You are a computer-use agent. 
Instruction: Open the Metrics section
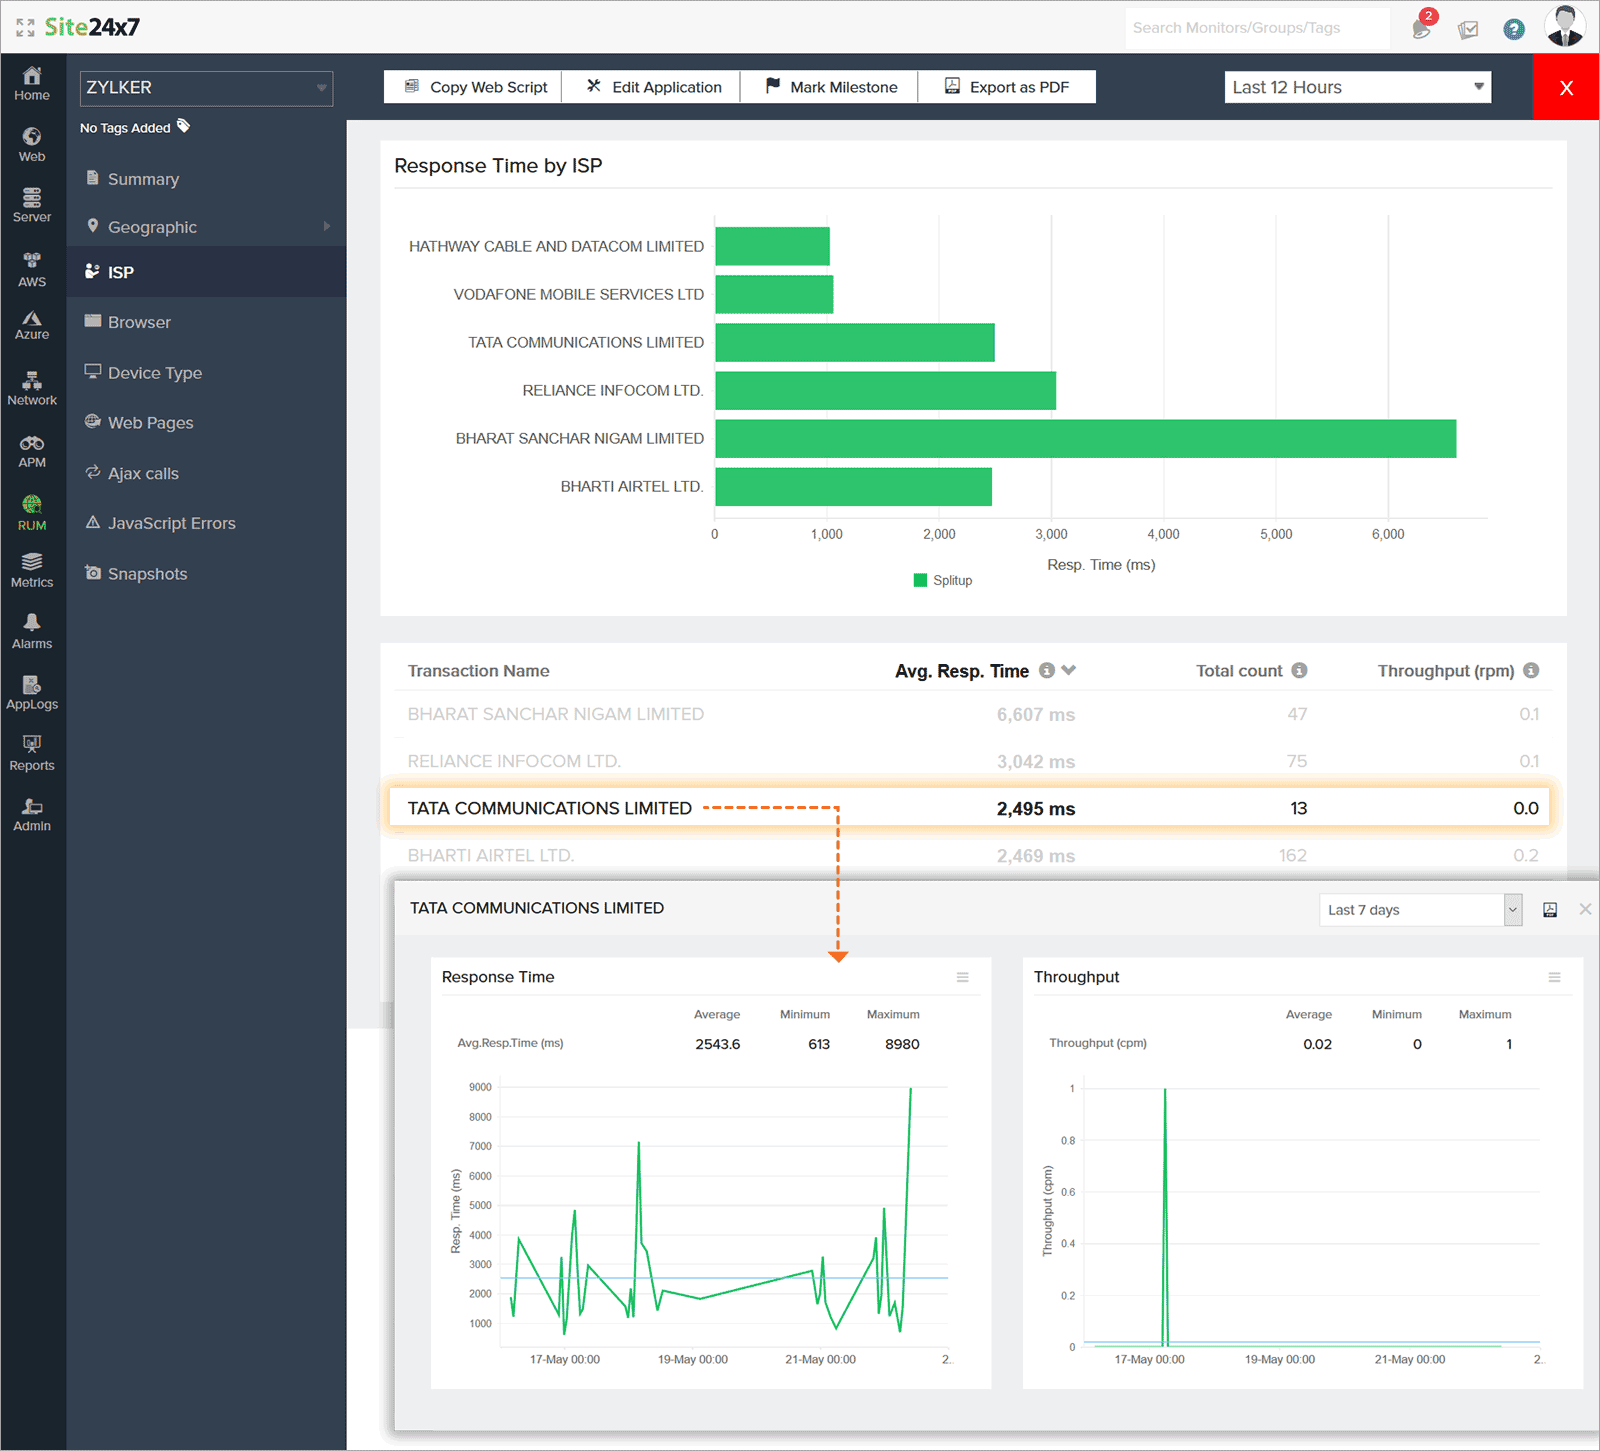[32, 571]
